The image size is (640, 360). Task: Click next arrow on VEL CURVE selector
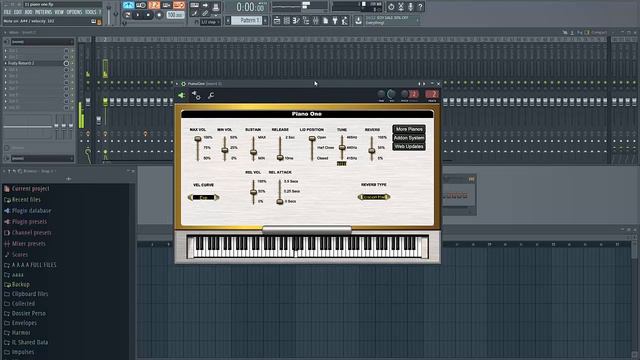(x=217, y=198)
